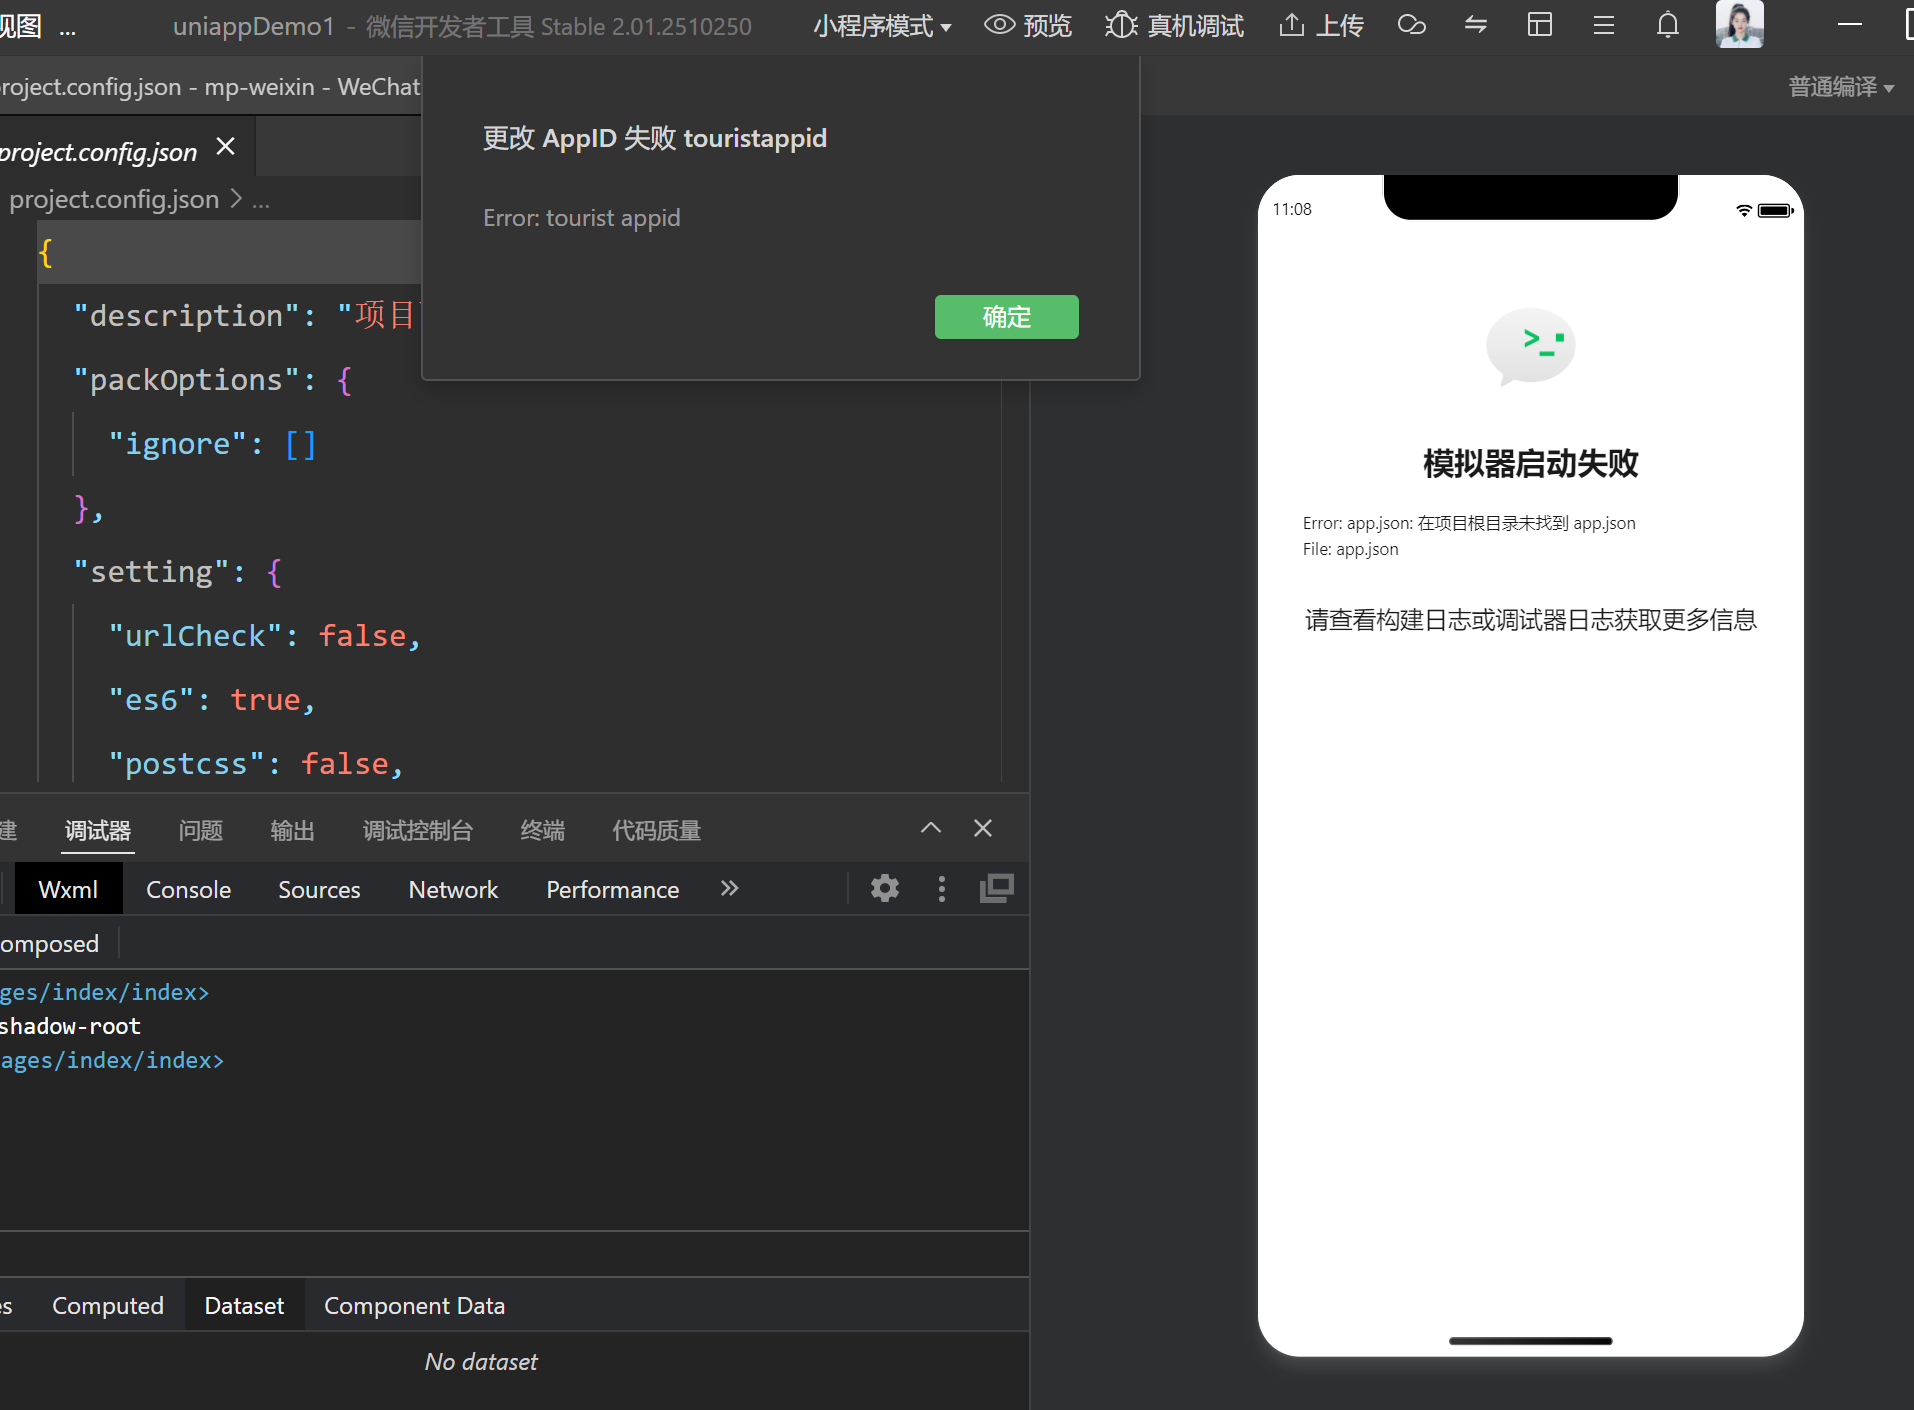Select the Performance devtools tab
This screenshot has width=1914, height=1410.
pyautogui.click(x=613, y=890)
